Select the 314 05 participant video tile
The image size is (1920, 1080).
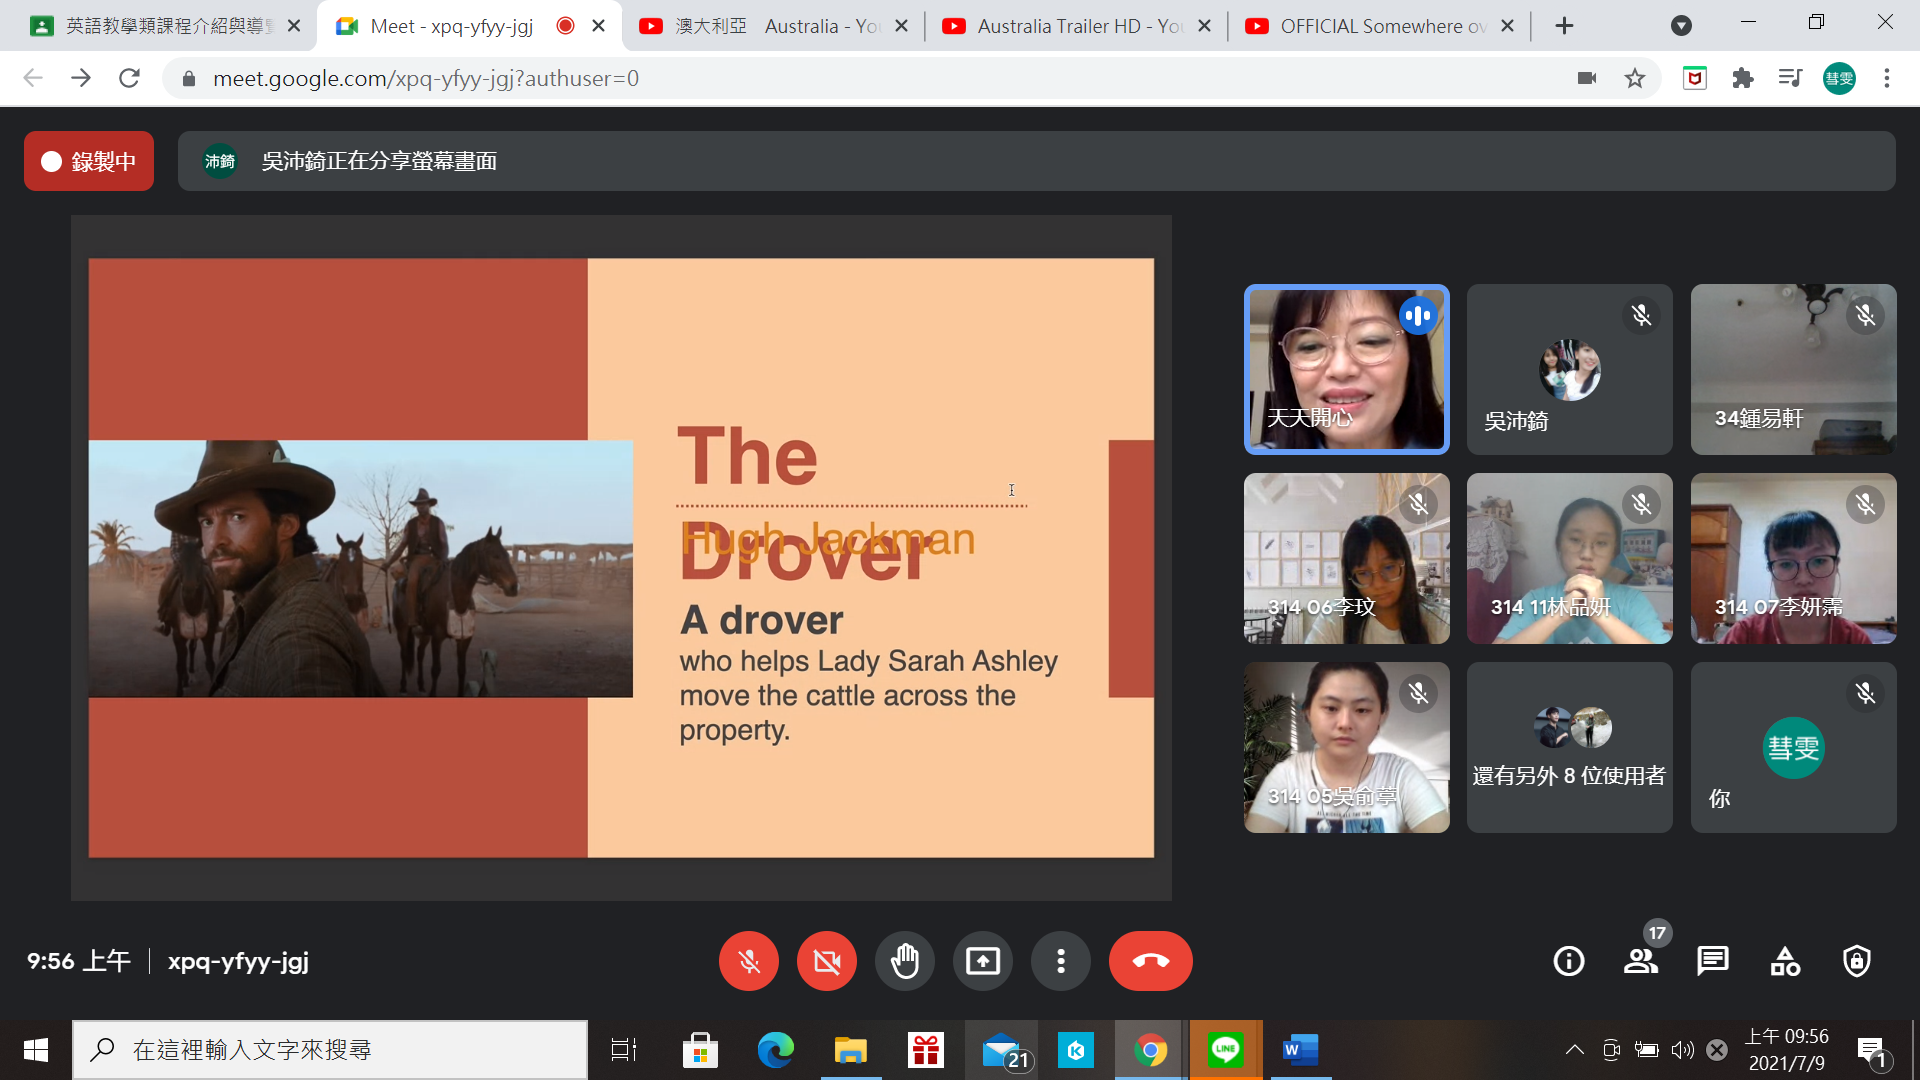[x=1346, y=747]
